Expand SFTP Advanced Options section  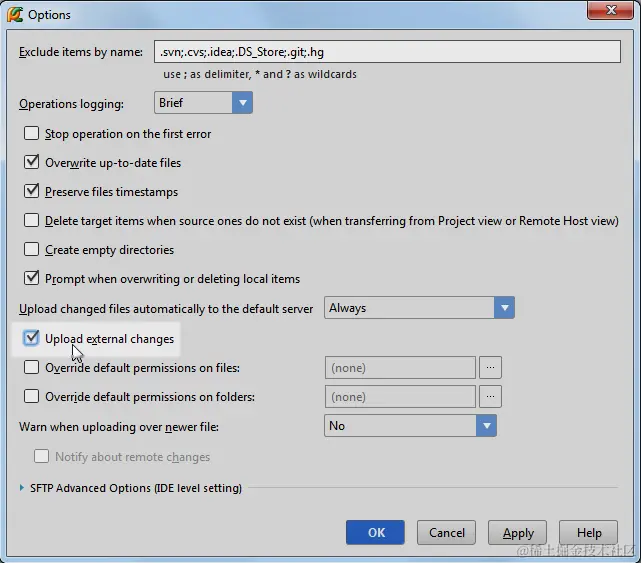click(x=22, y=488)
